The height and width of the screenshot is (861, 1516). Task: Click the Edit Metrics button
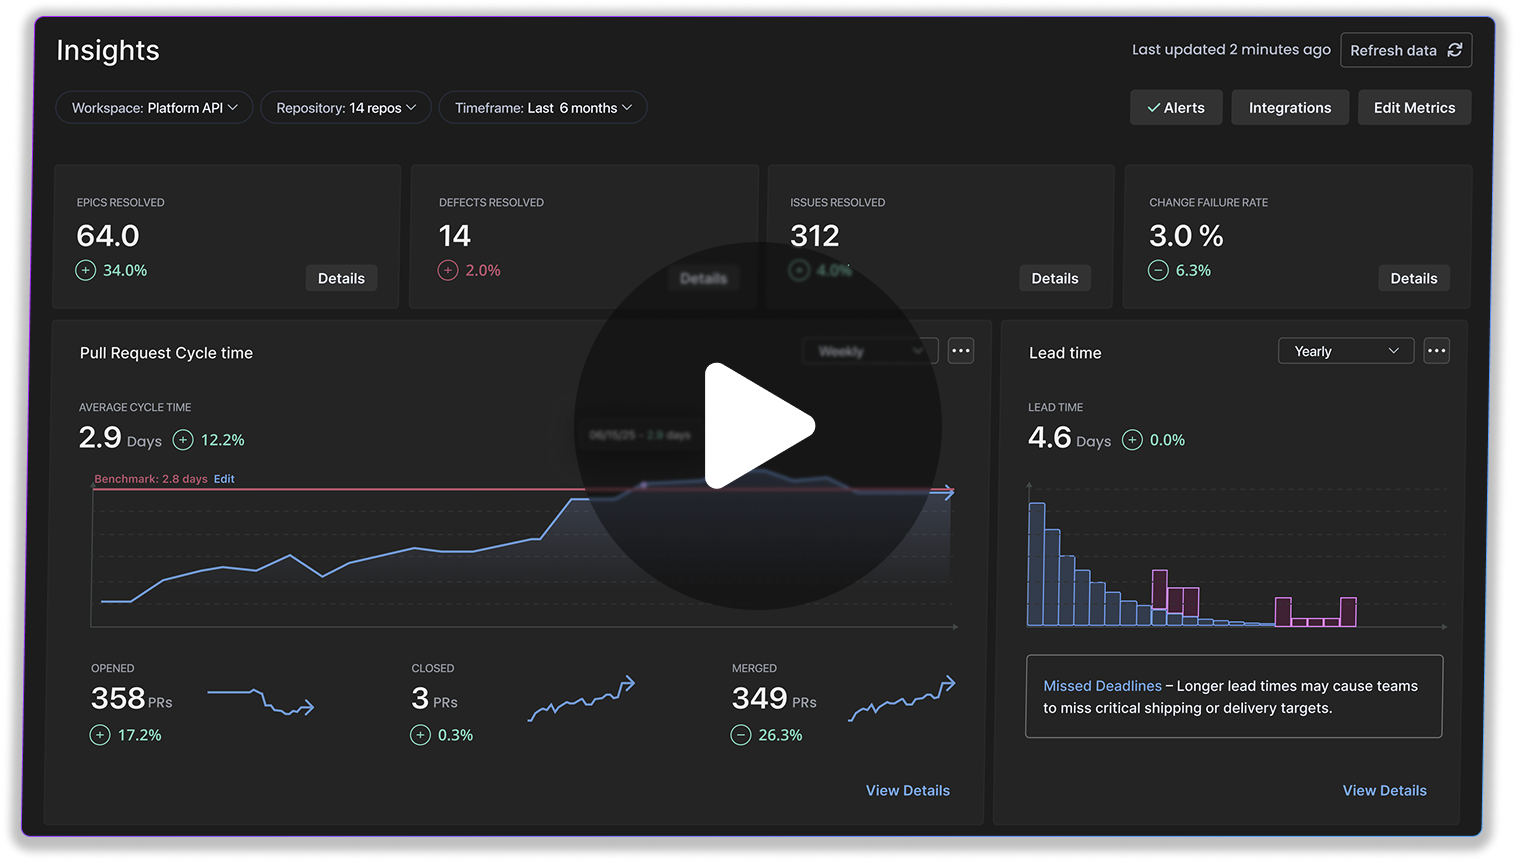click(x=1414, y=108)
